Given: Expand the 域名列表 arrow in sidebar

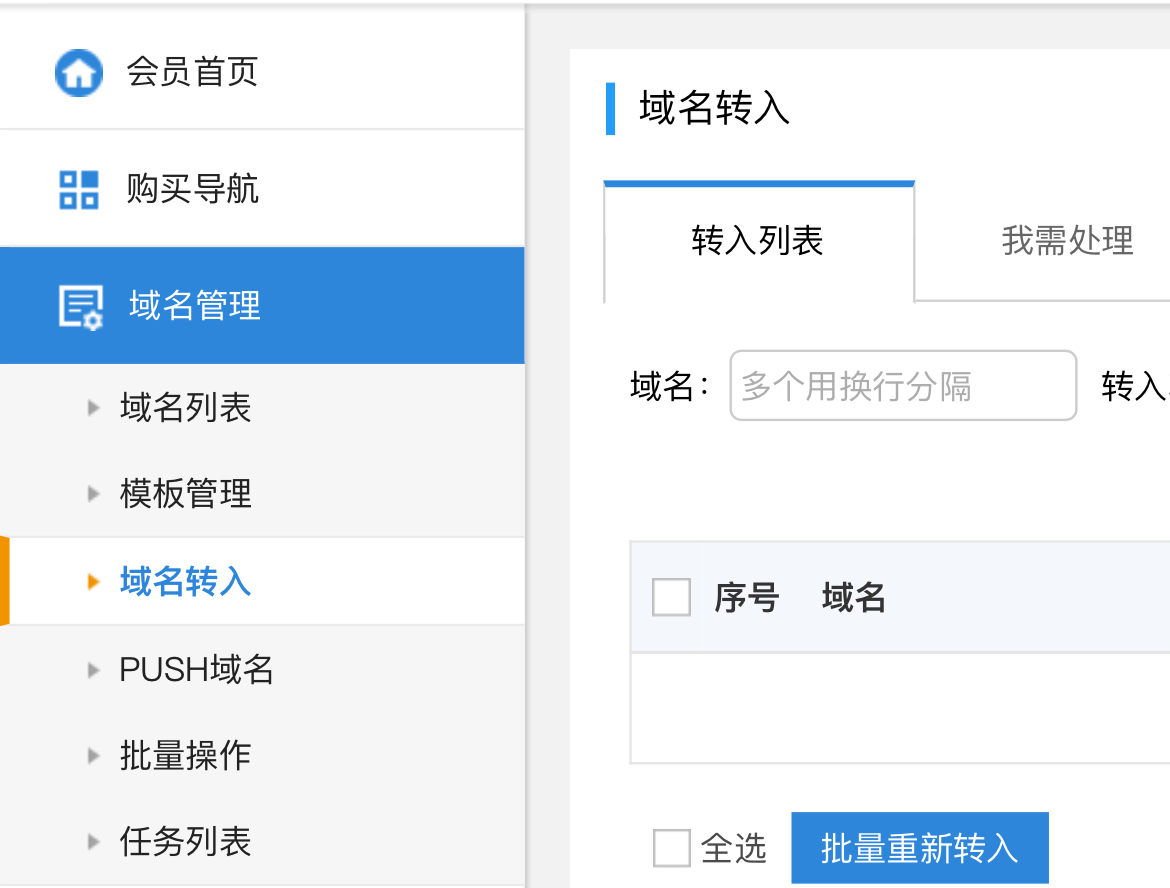Looking at the screenshot, I should tap(94, 407).
